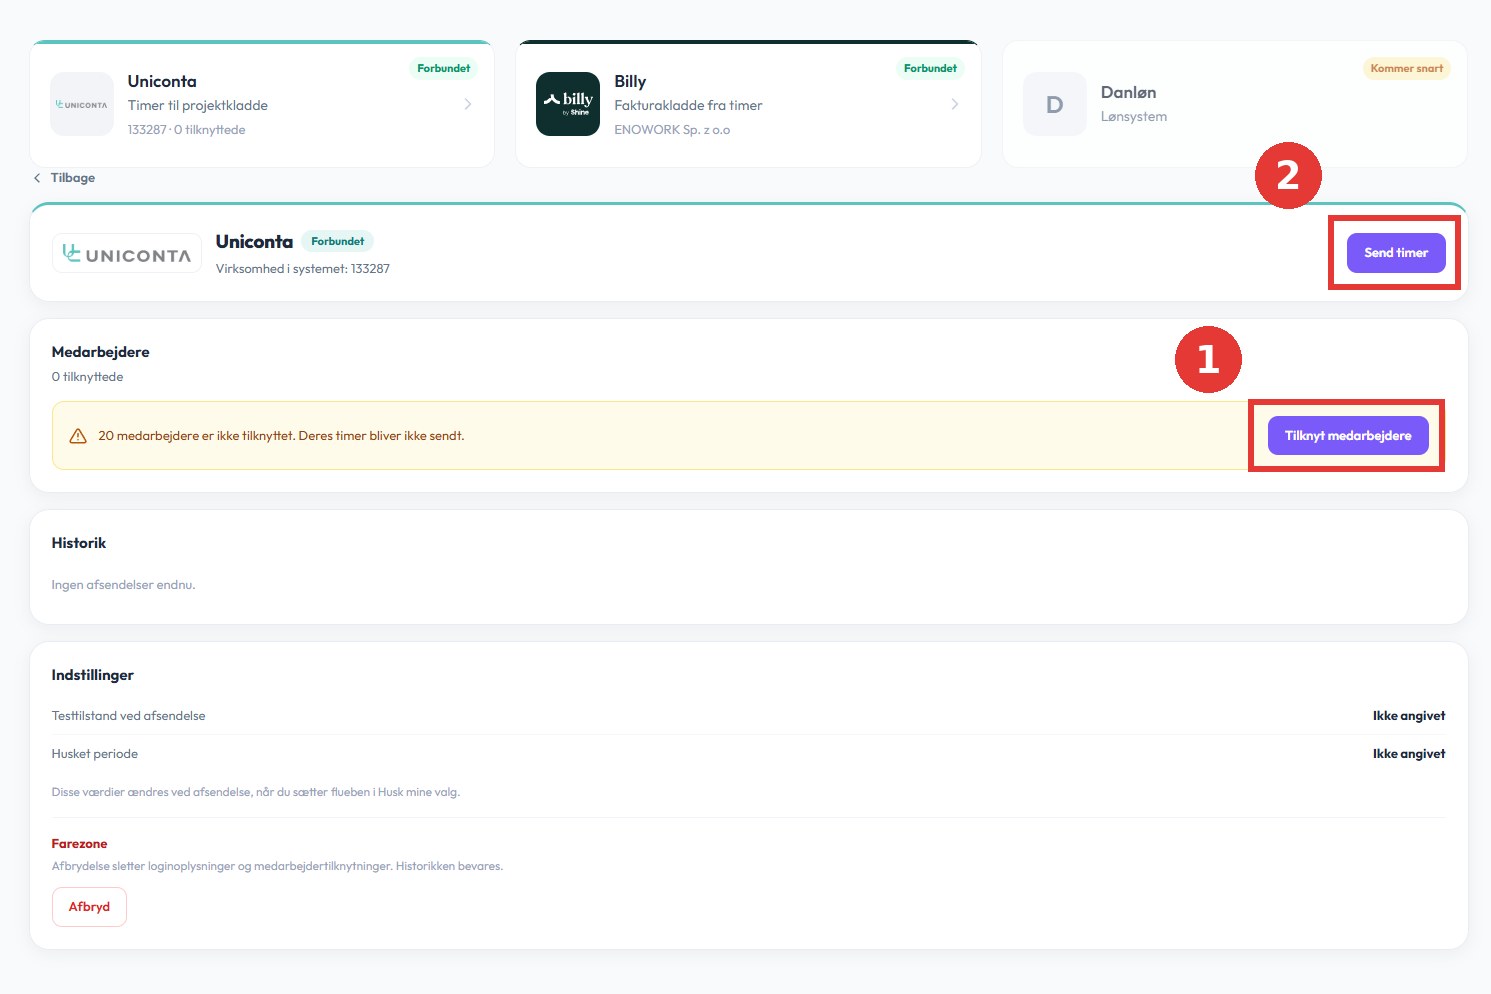Click the Send timer button

(x=1396, y=253)
